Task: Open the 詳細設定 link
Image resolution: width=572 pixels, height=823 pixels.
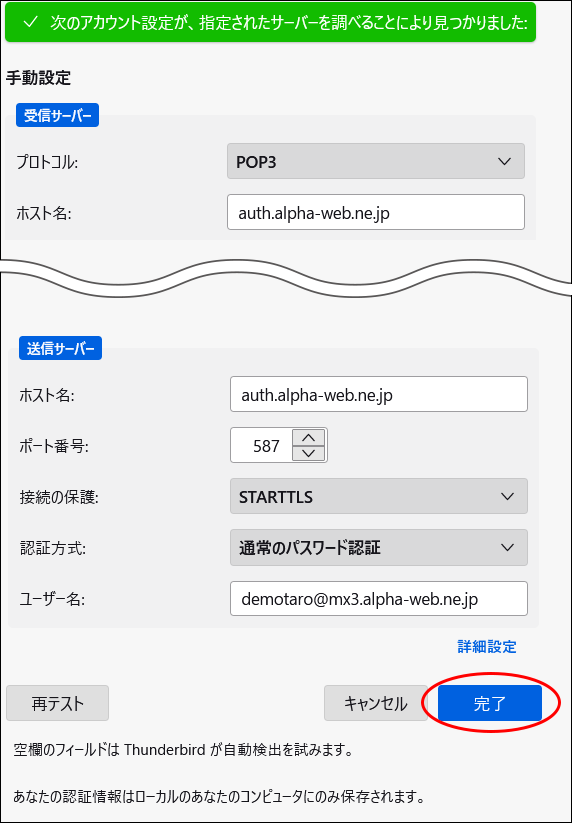Action: click(x=486, y=647)
